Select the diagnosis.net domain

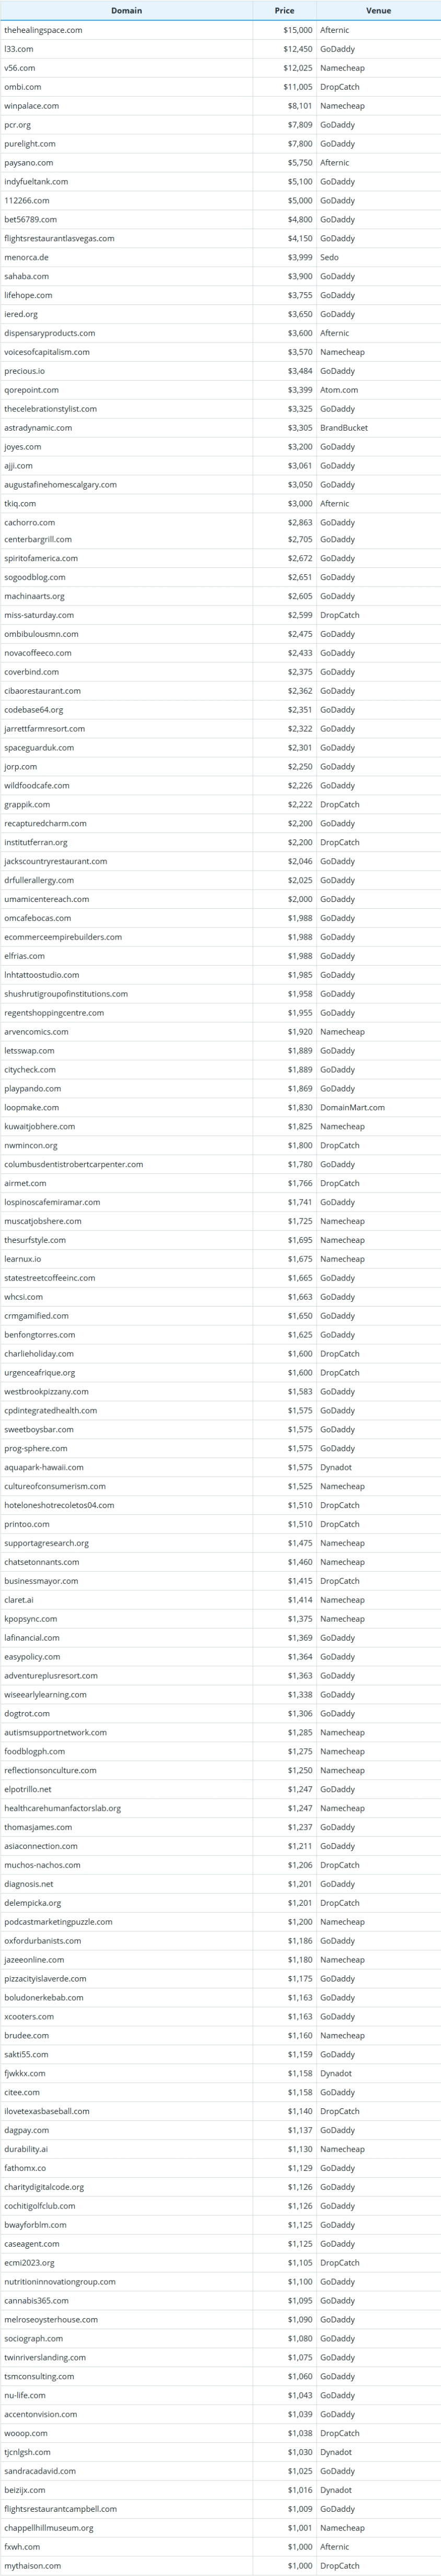[29, 1883]
